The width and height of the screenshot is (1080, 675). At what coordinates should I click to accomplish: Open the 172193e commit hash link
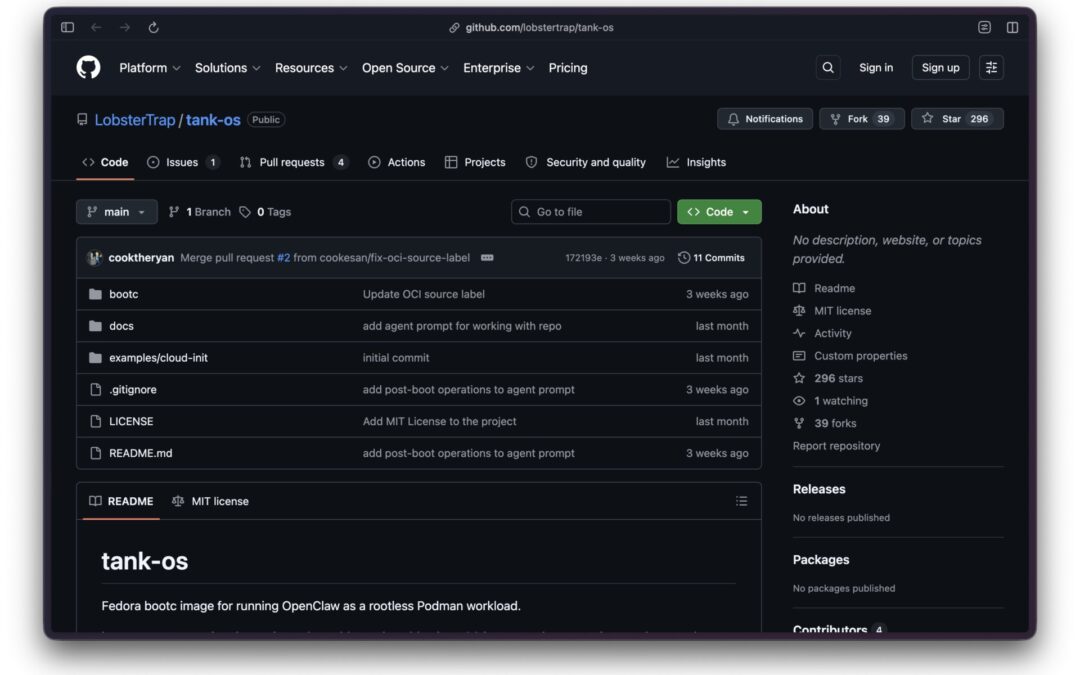click(x=583, y=258)
